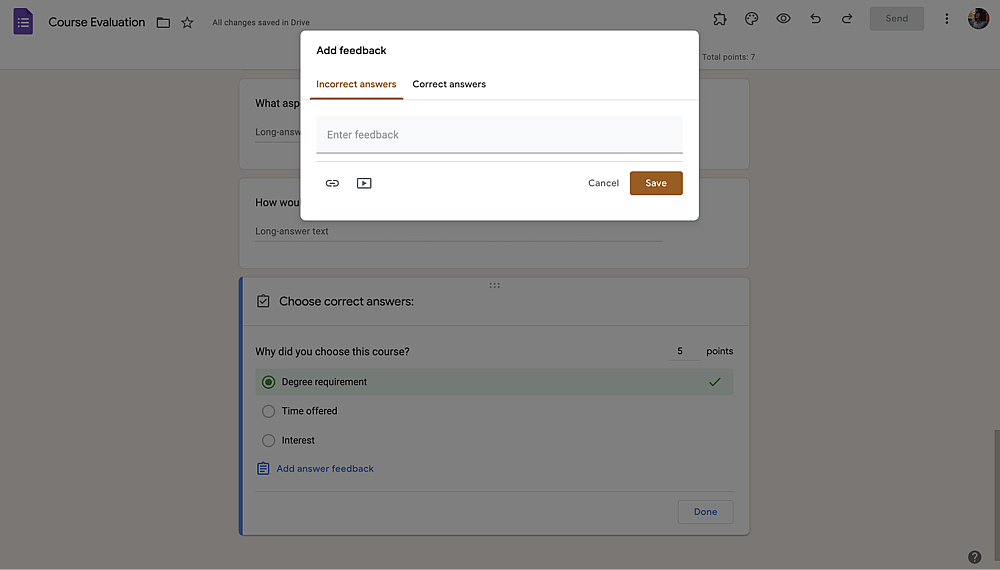Add a YouTube video to feedback
Screen dimensions: 1000x570
(364, 183)
